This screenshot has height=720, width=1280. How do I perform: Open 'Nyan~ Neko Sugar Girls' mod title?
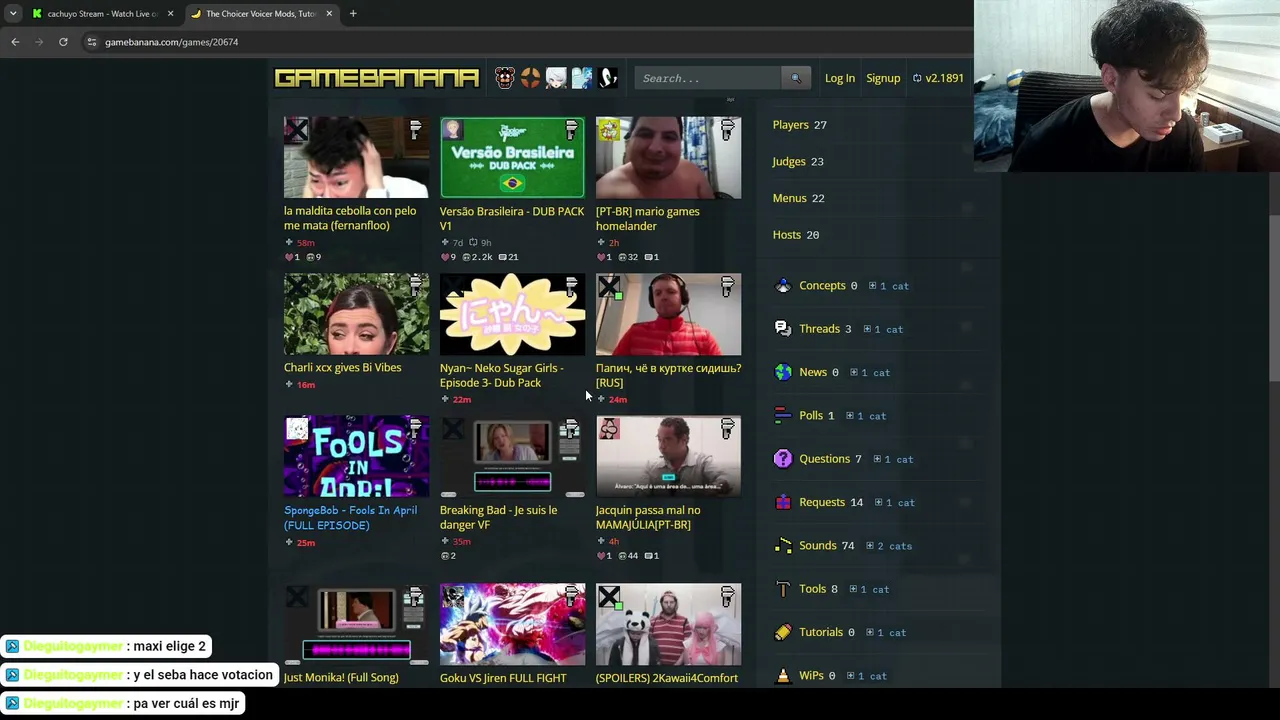(502, 375)
